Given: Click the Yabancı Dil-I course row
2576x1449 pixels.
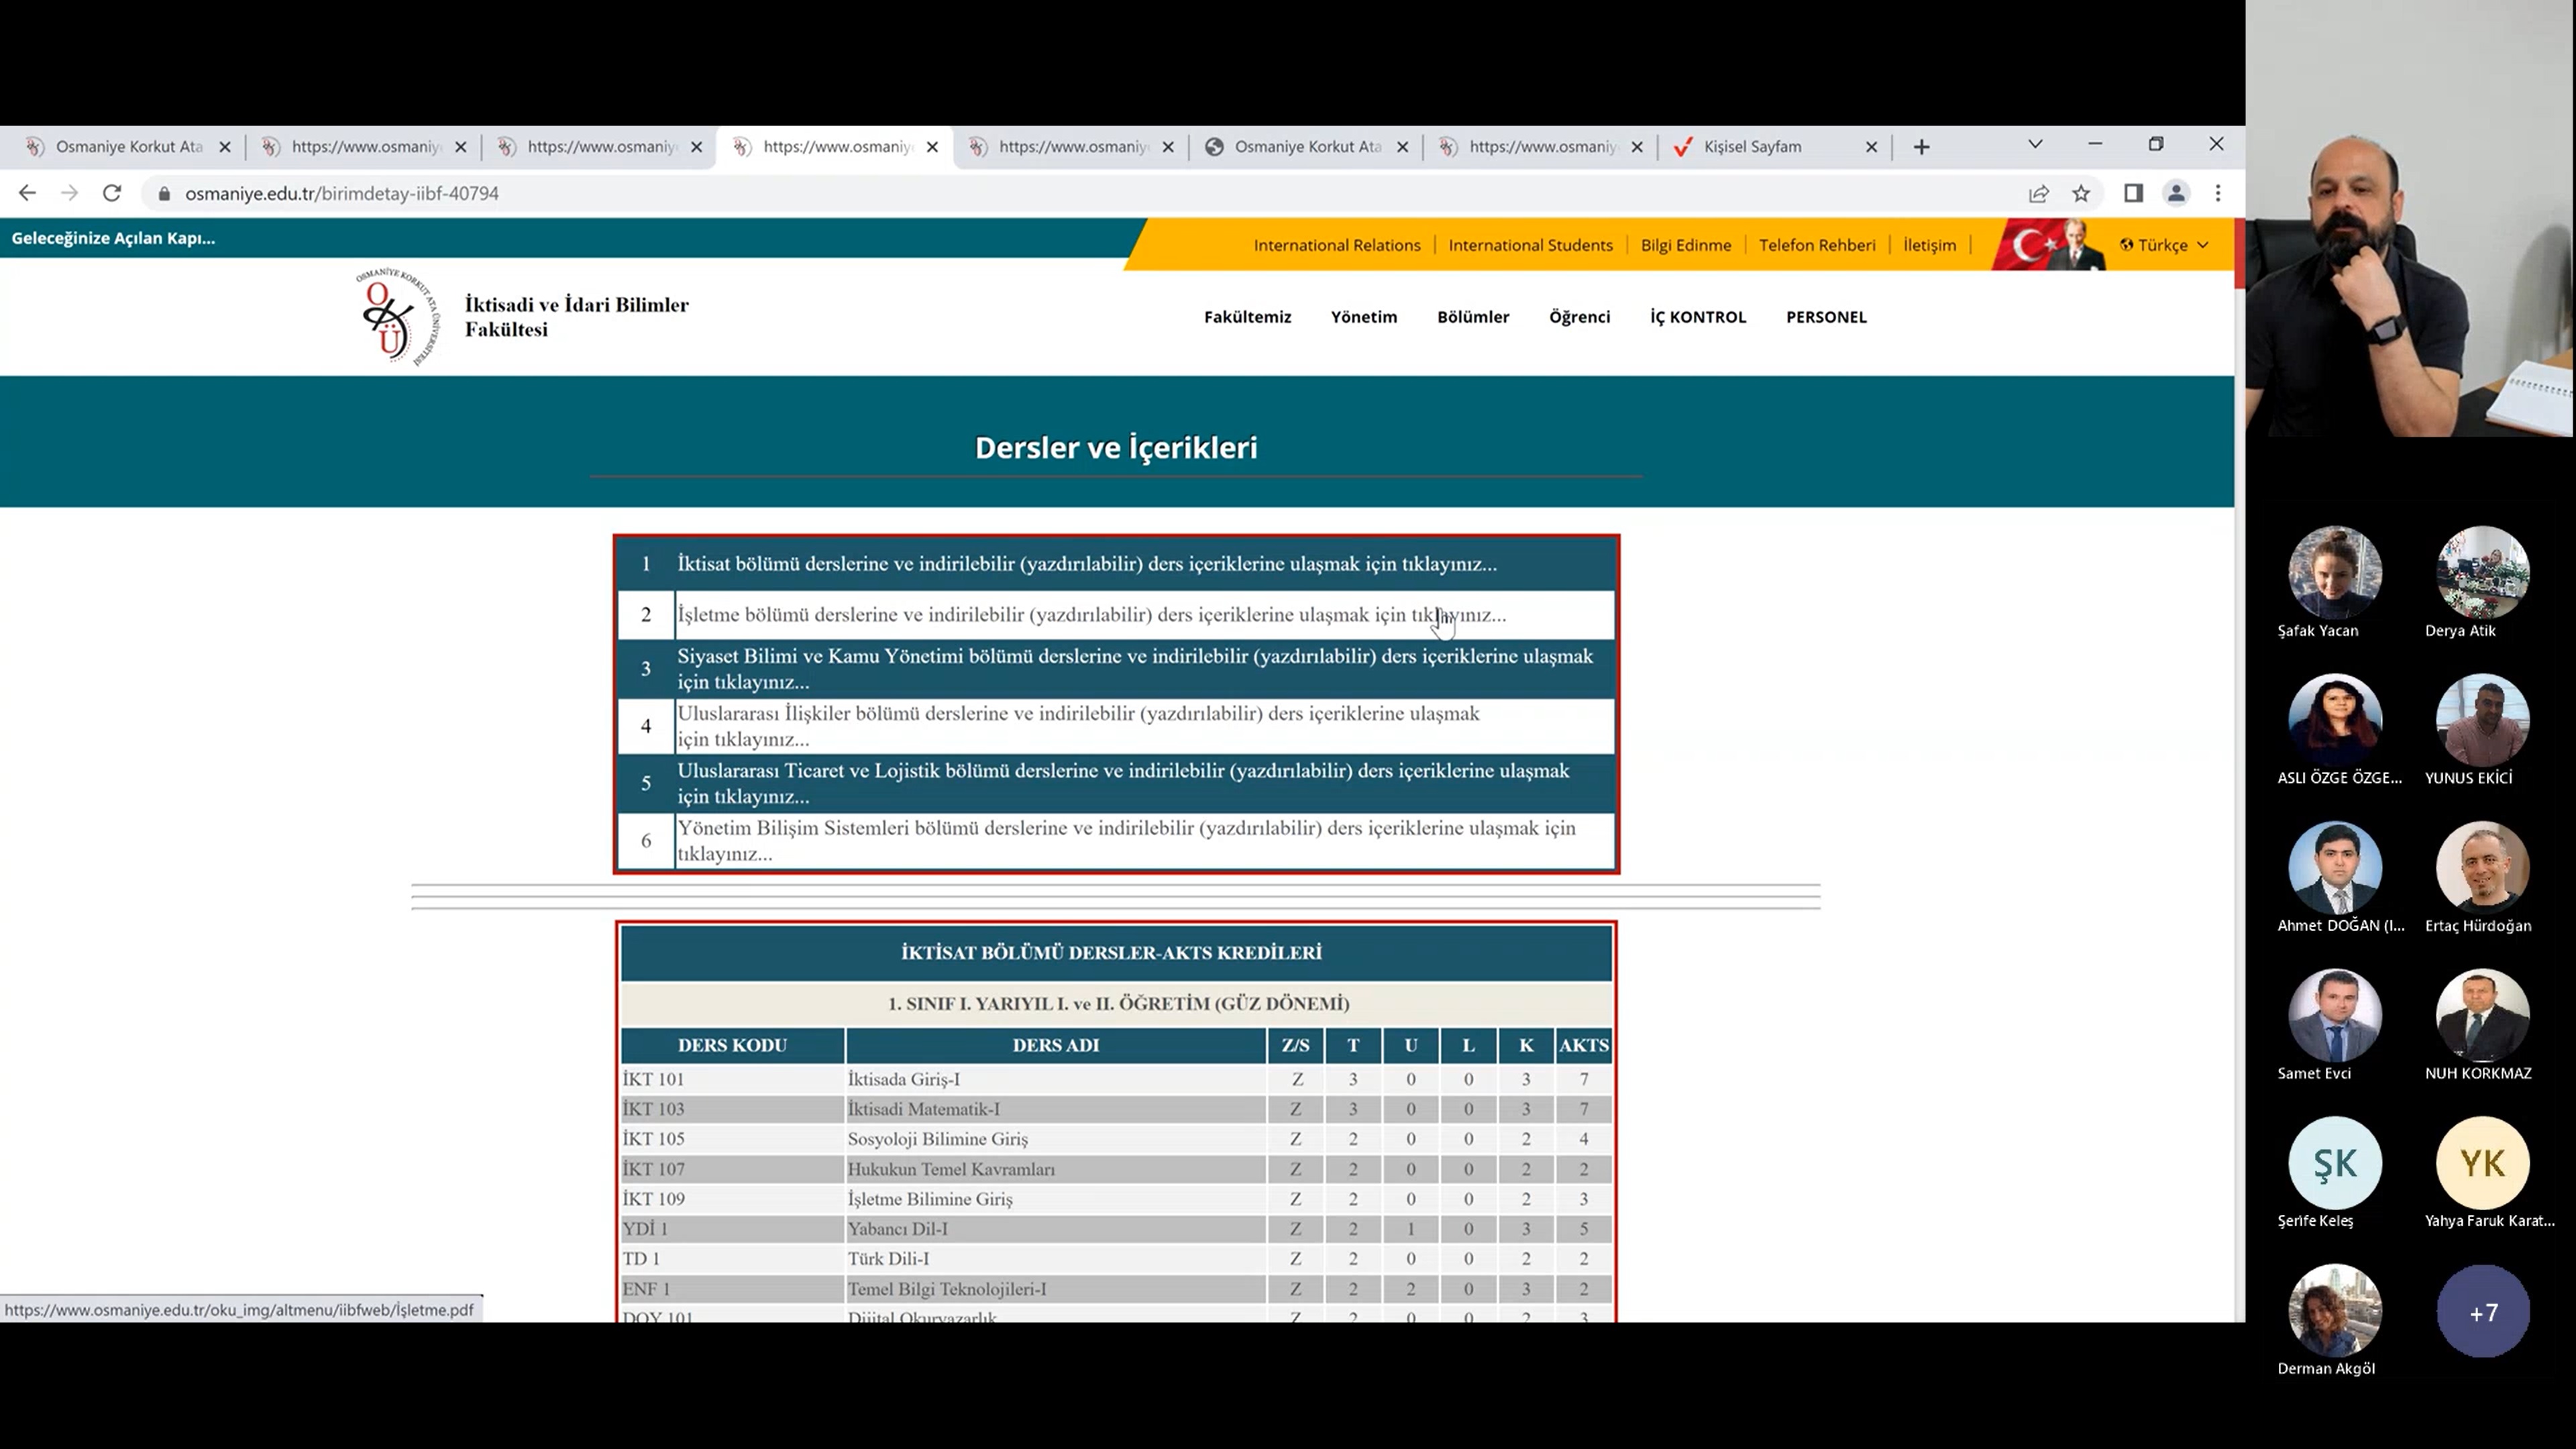Looking at the screenshot, I should [1116, 1229].
